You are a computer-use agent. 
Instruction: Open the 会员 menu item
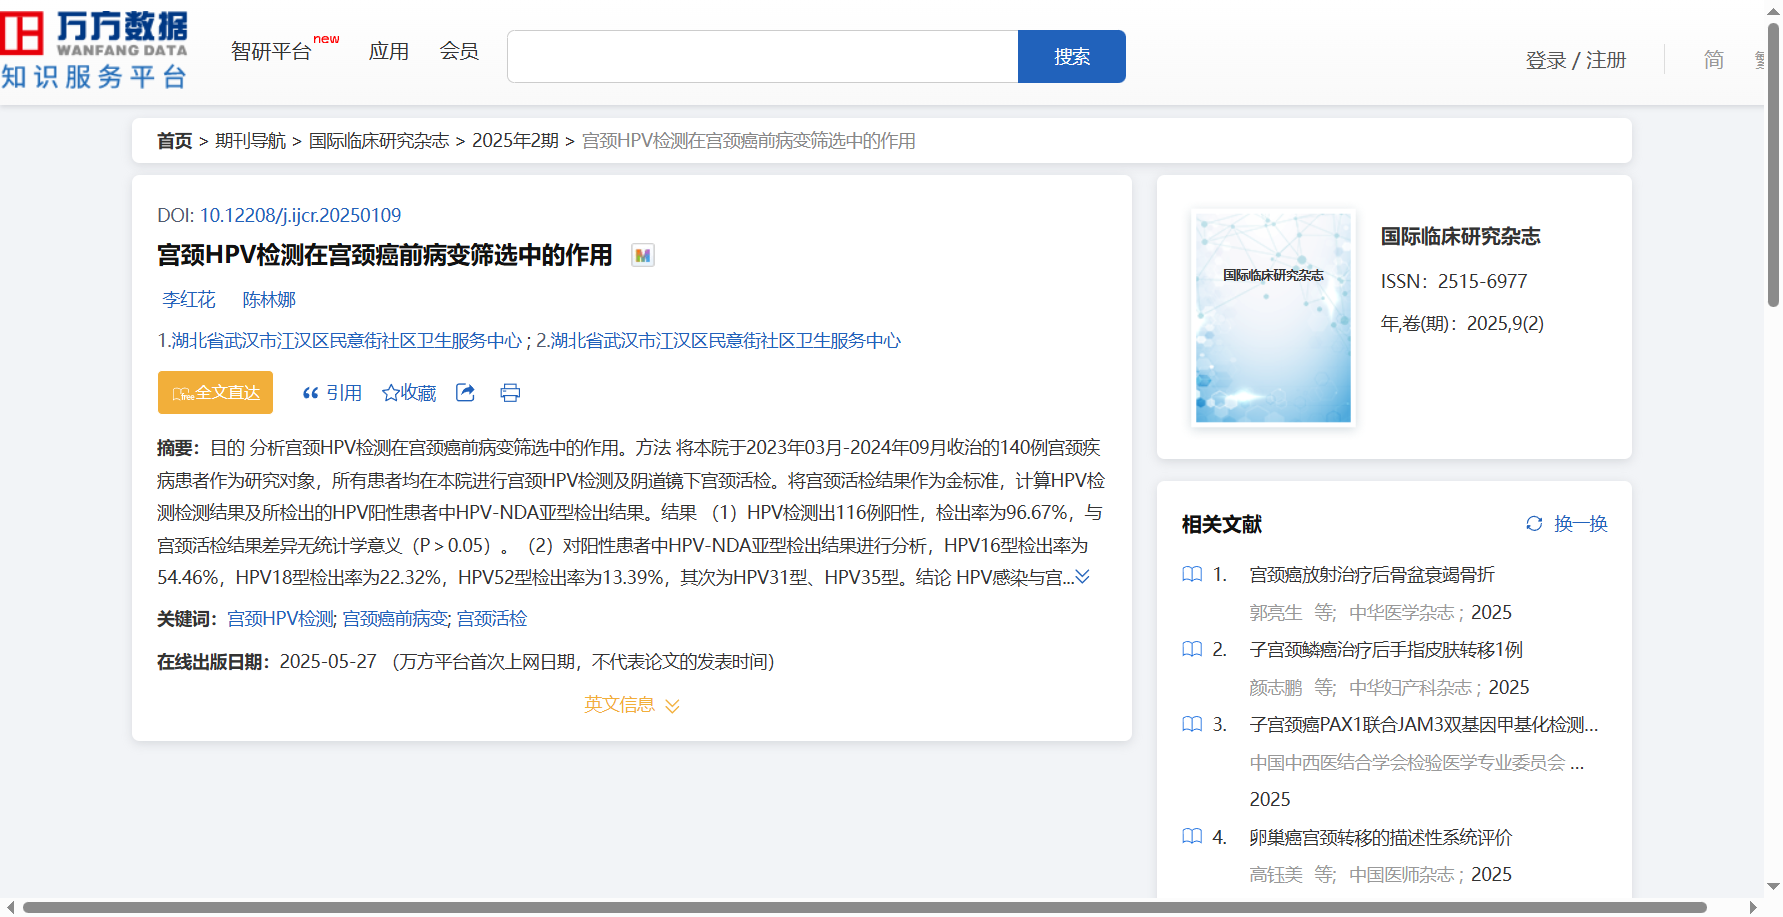pos(459,51)
